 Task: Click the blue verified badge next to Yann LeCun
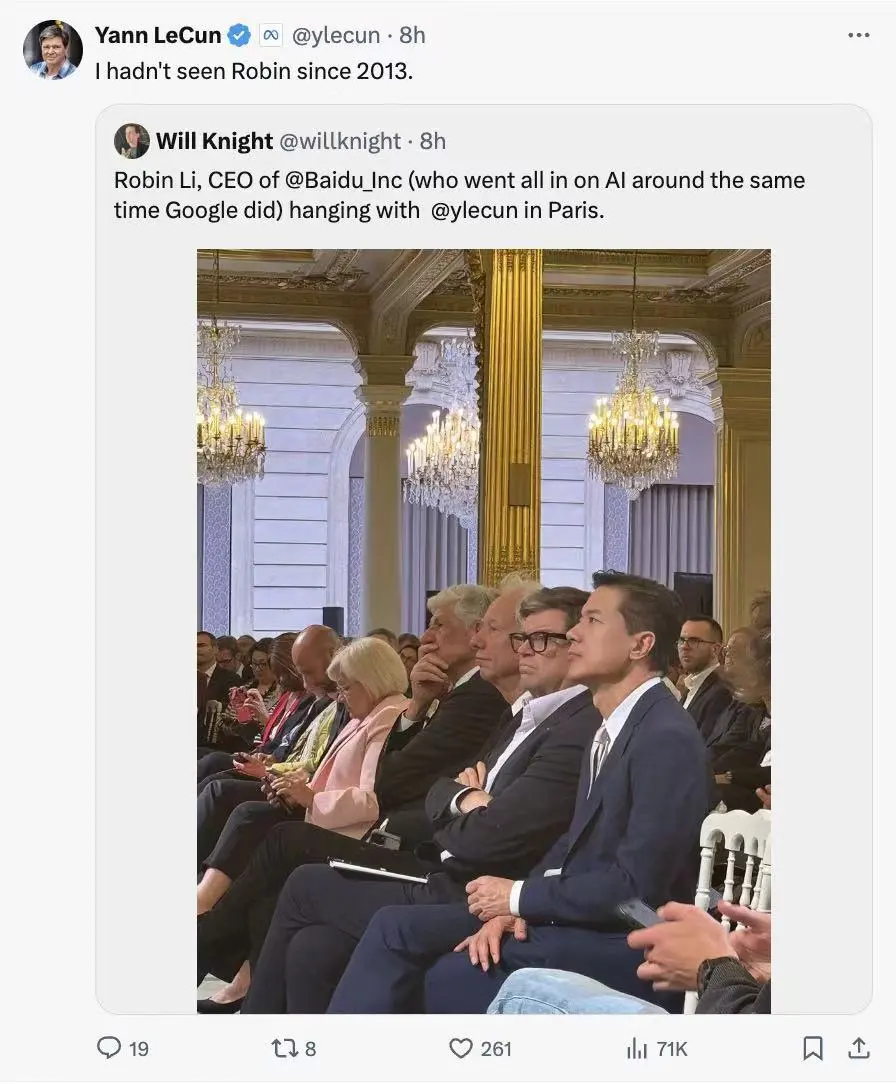pyautogui.click(x=239, y=35)
